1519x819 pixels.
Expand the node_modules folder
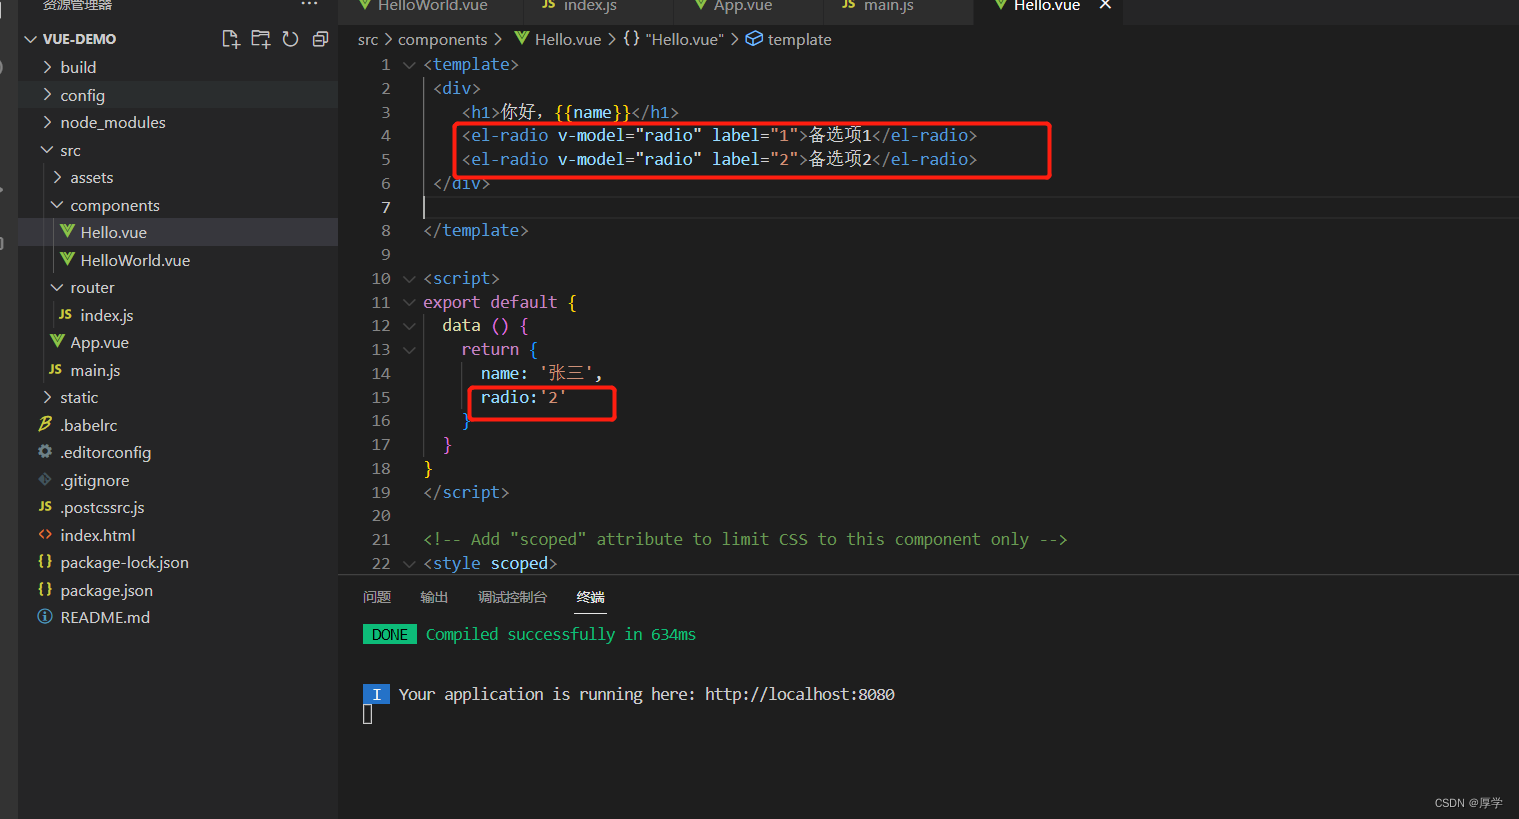[x=47, y=122]
